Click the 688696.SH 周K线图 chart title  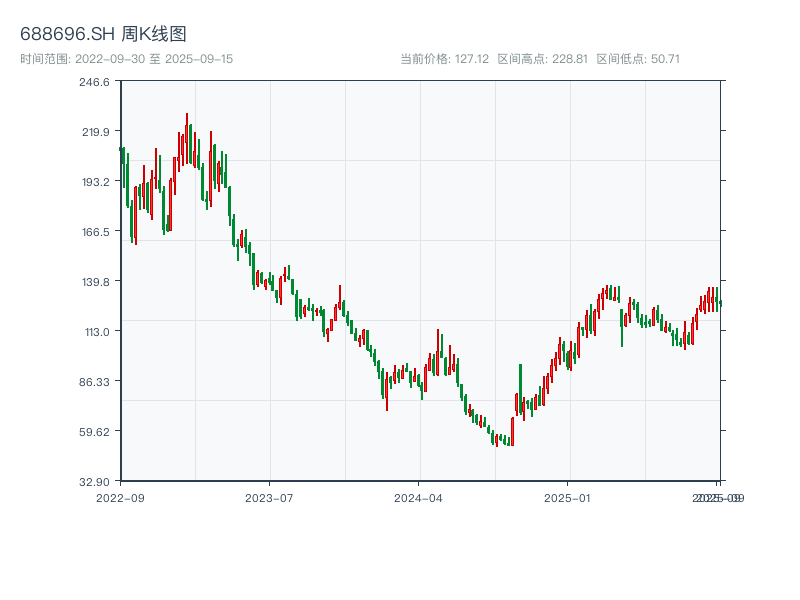(103, 35)
